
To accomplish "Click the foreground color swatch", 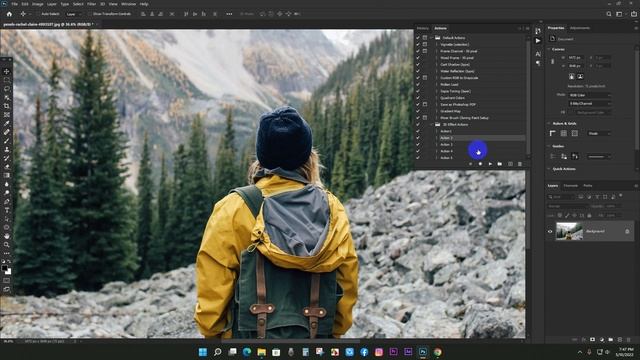I will [x=4, y=268].
